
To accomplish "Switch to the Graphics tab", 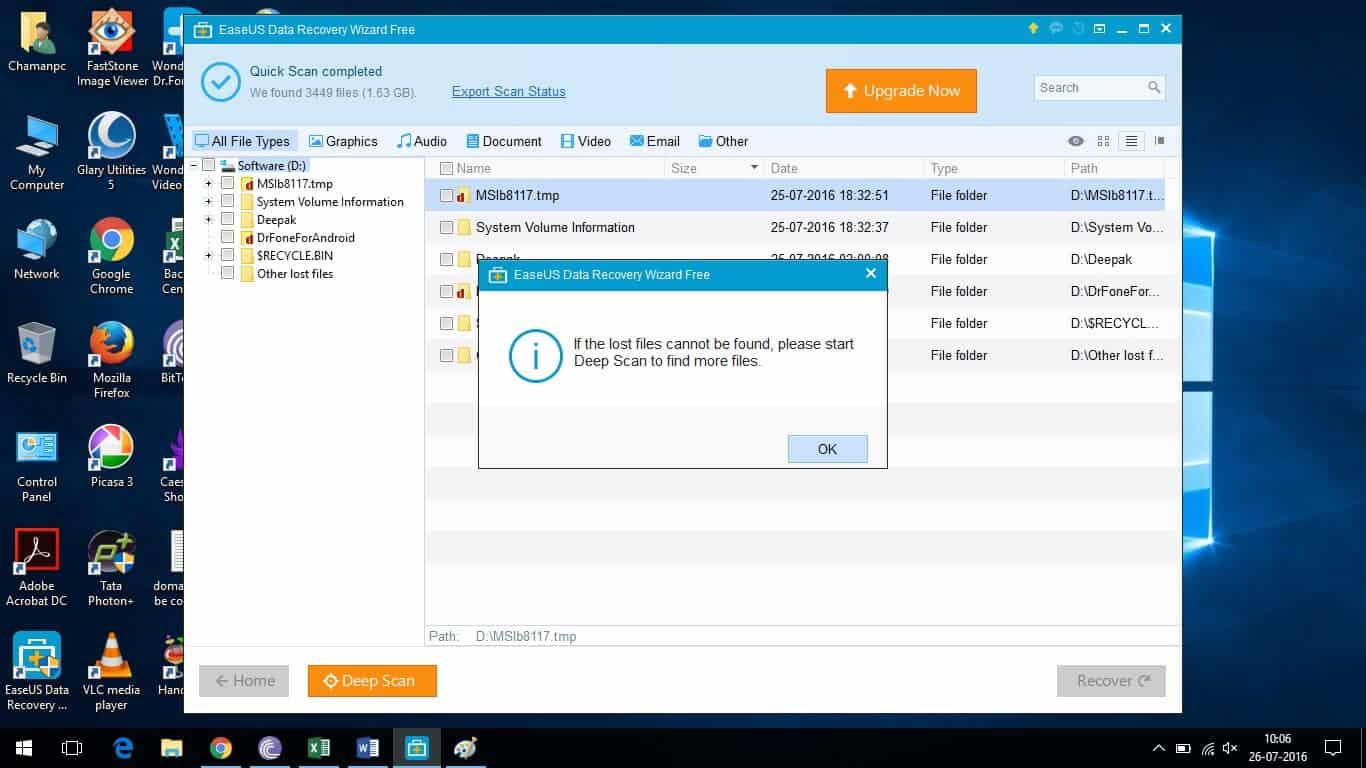I will click(x=343, y=141).
